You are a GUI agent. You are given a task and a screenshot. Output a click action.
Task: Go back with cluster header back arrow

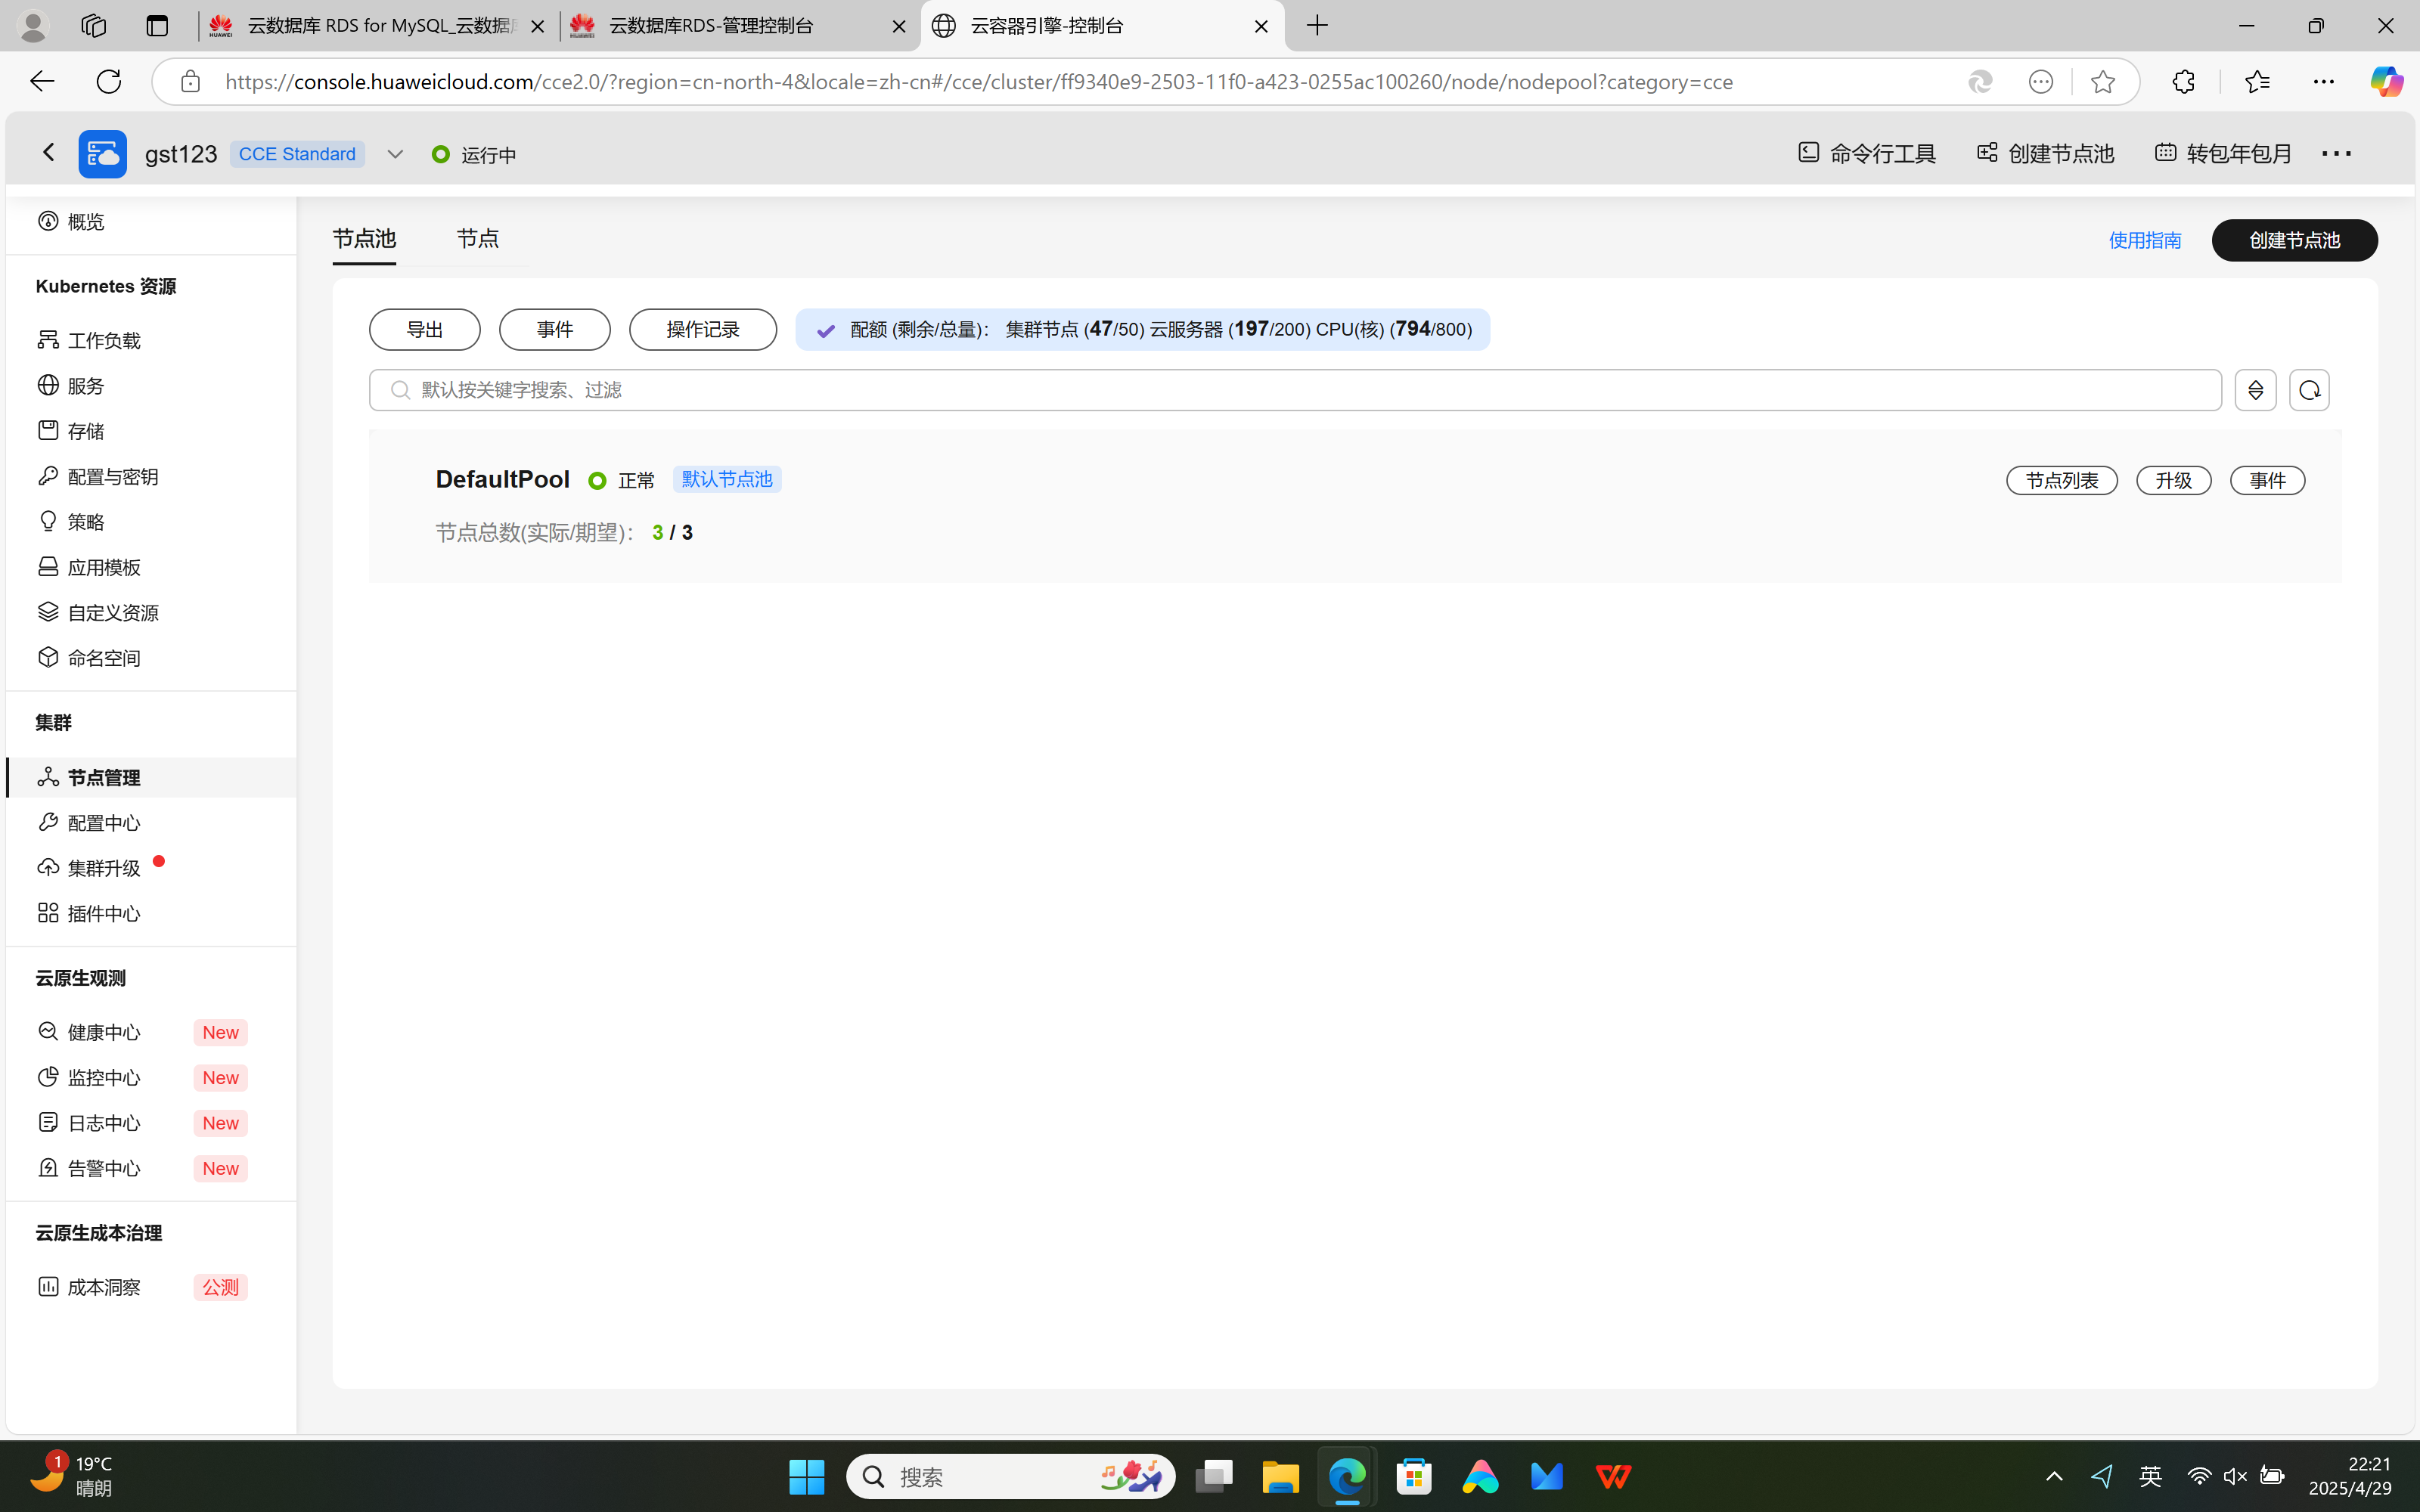click(48, 152)
